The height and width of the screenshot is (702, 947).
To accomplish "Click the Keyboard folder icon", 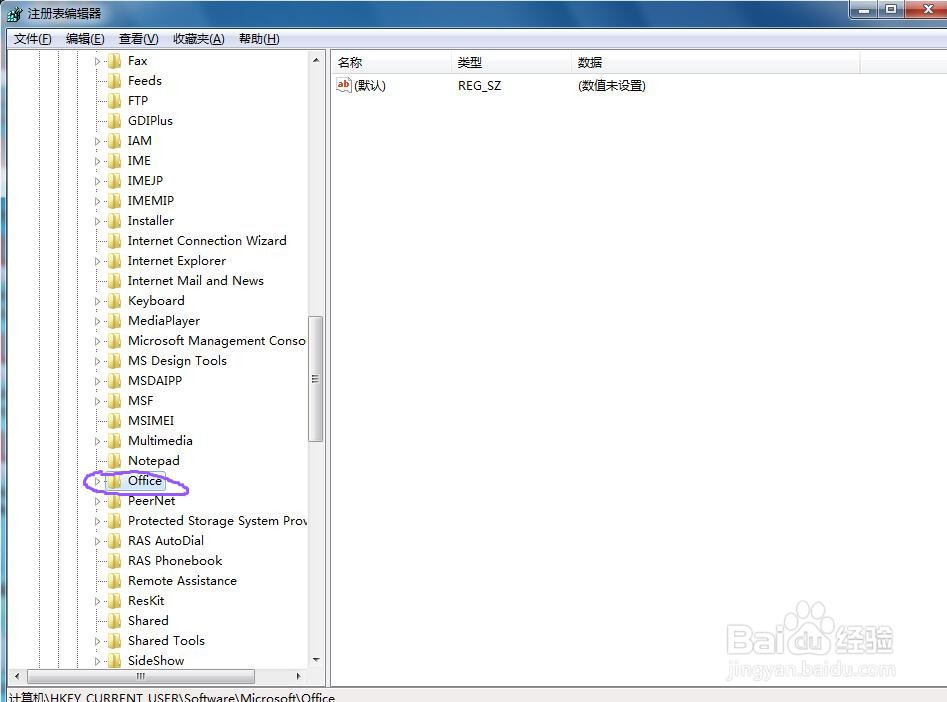I will point(115,301).
